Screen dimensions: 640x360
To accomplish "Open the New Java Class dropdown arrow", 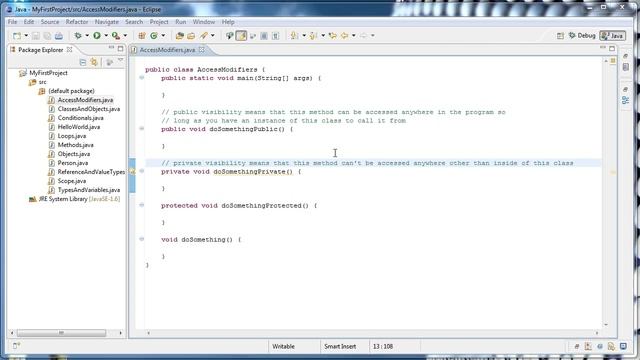I will point(163,36).
